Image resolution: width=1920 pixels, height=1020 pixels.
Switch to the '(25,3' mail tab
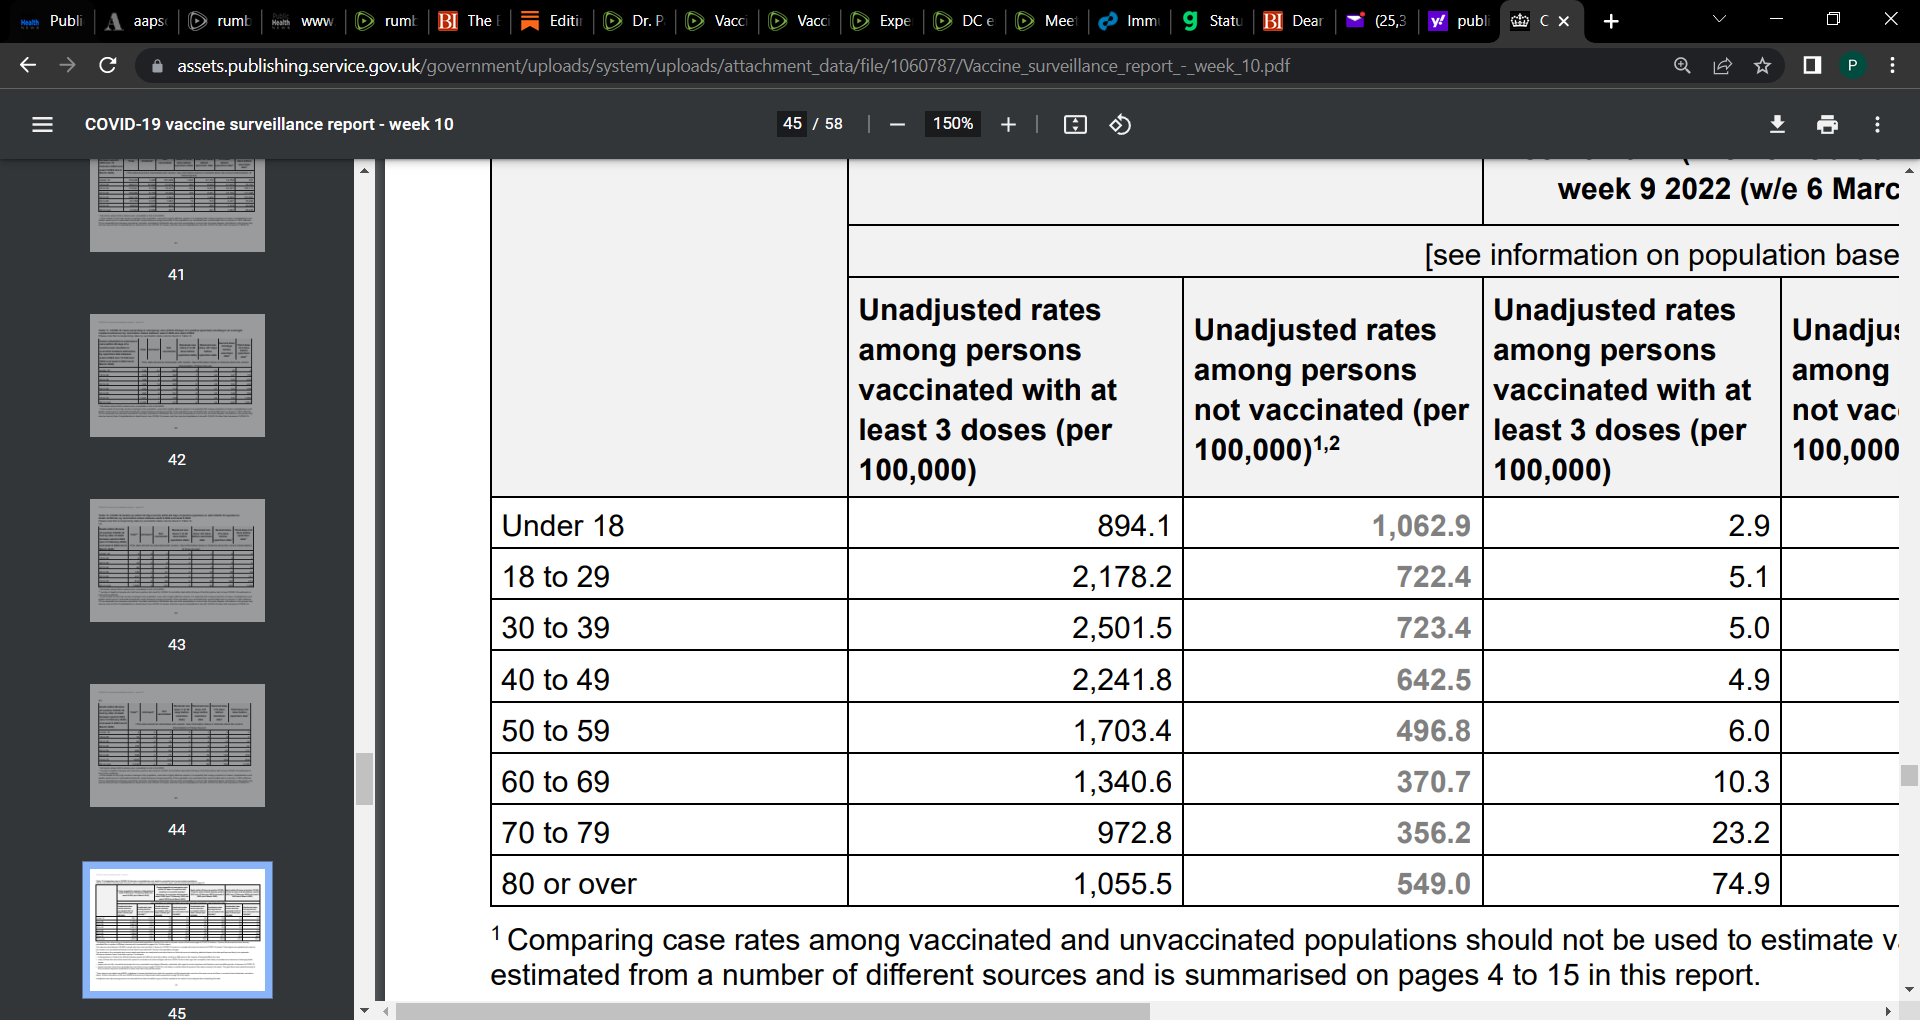point(1376,21)
